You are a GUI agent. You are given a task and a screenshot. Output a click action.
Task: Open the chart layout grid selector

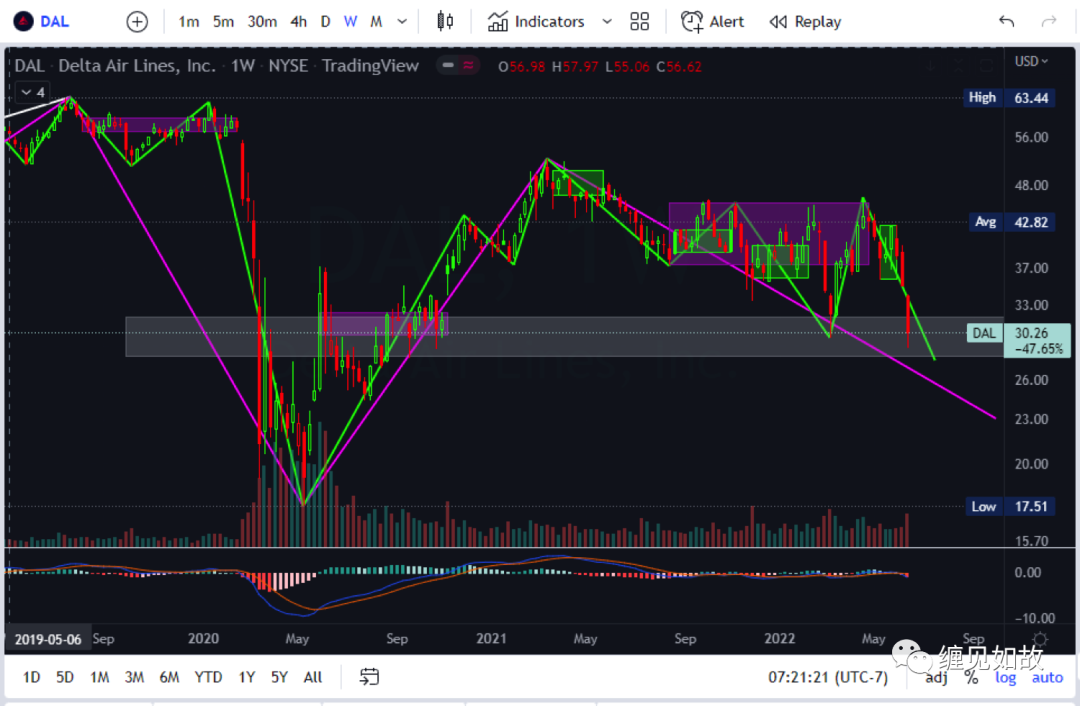(639, 22)
